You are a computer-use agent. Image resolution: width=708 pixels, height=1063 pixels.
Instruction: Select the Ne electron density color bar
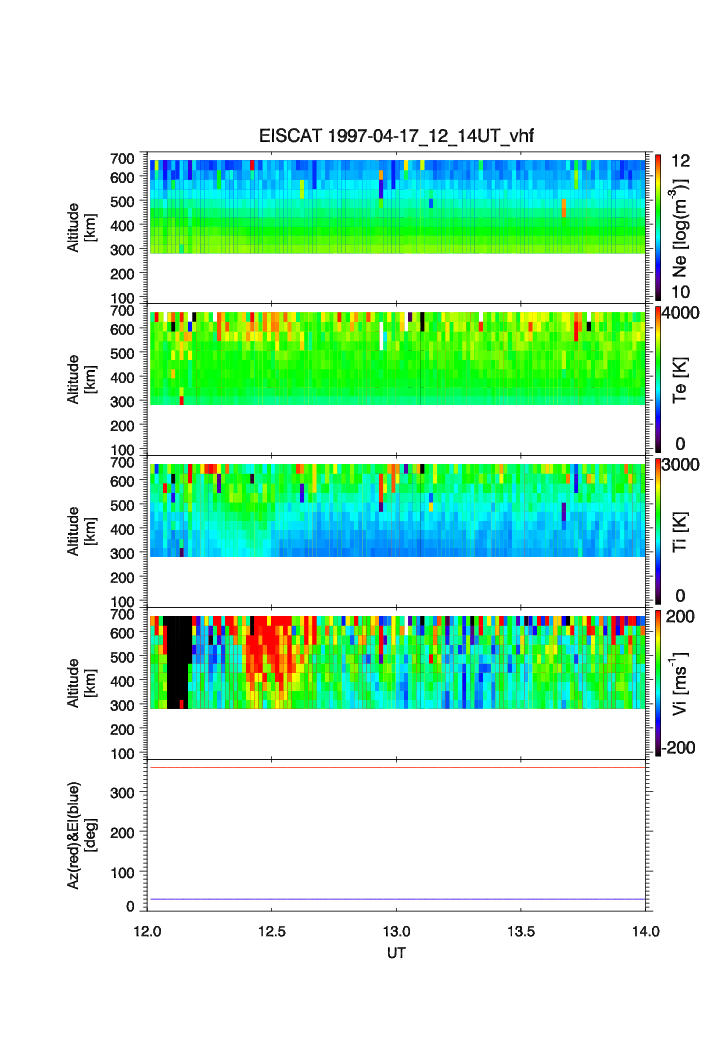coord(658,227)
